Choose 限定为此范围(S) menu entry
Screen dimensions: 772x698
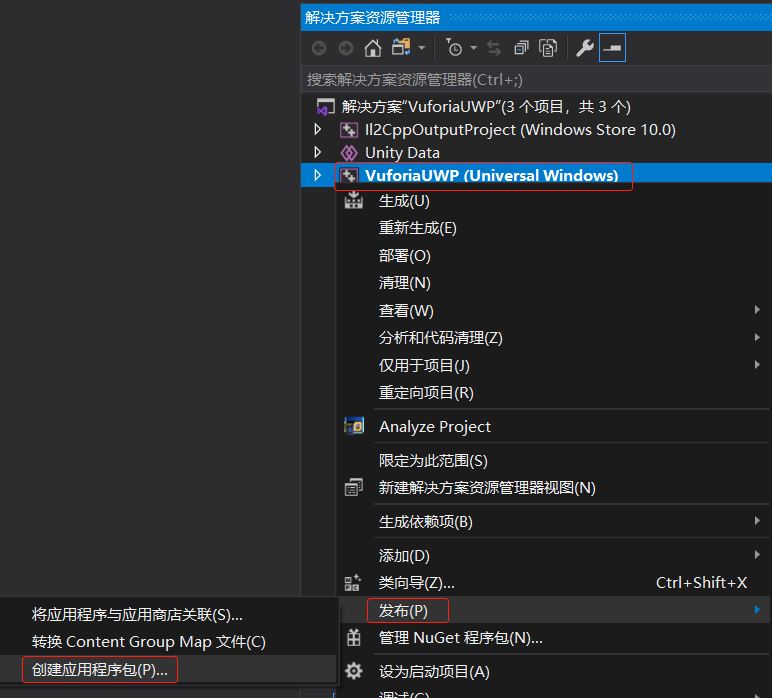(x=553, y=461)
